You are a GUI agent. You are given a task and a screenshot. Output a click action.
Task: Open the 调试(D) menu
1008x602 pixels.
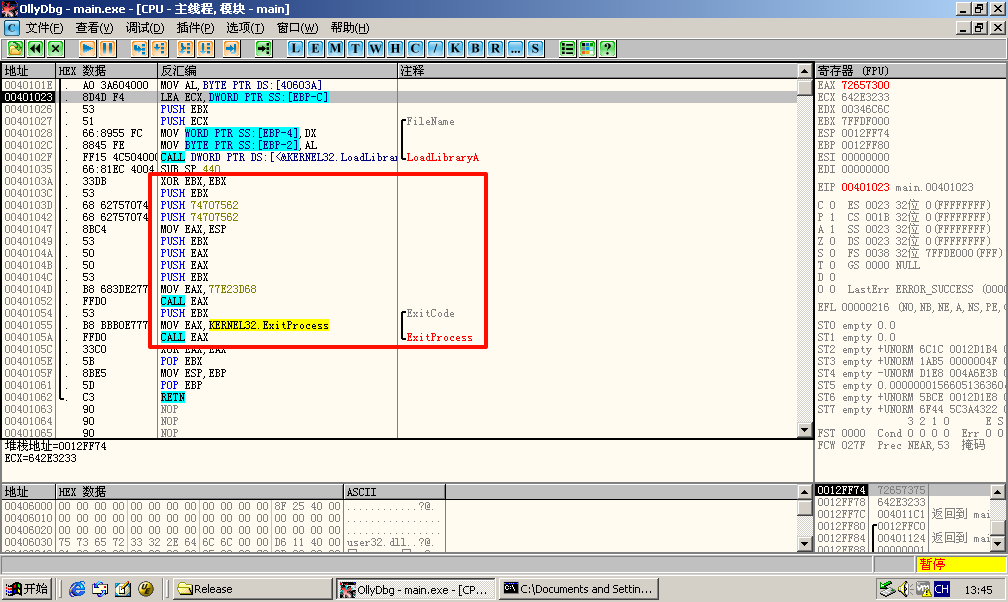click(x=145, y=28)
